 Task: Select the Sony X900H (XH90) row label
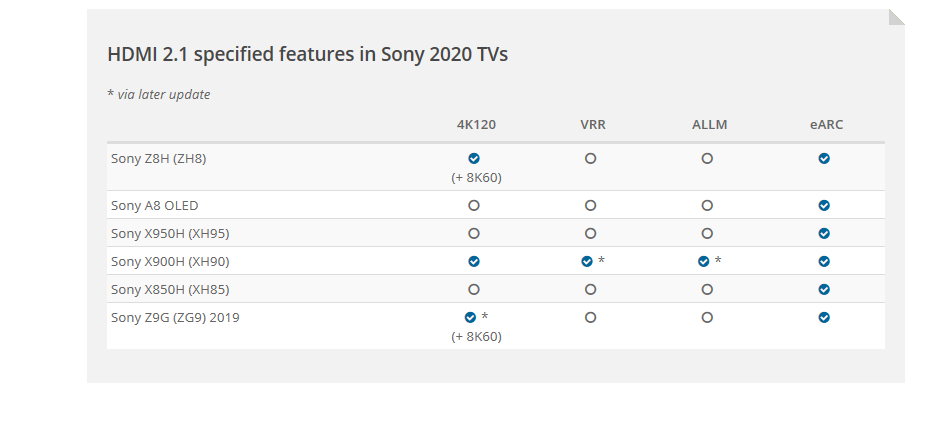[x=170, y=261]
